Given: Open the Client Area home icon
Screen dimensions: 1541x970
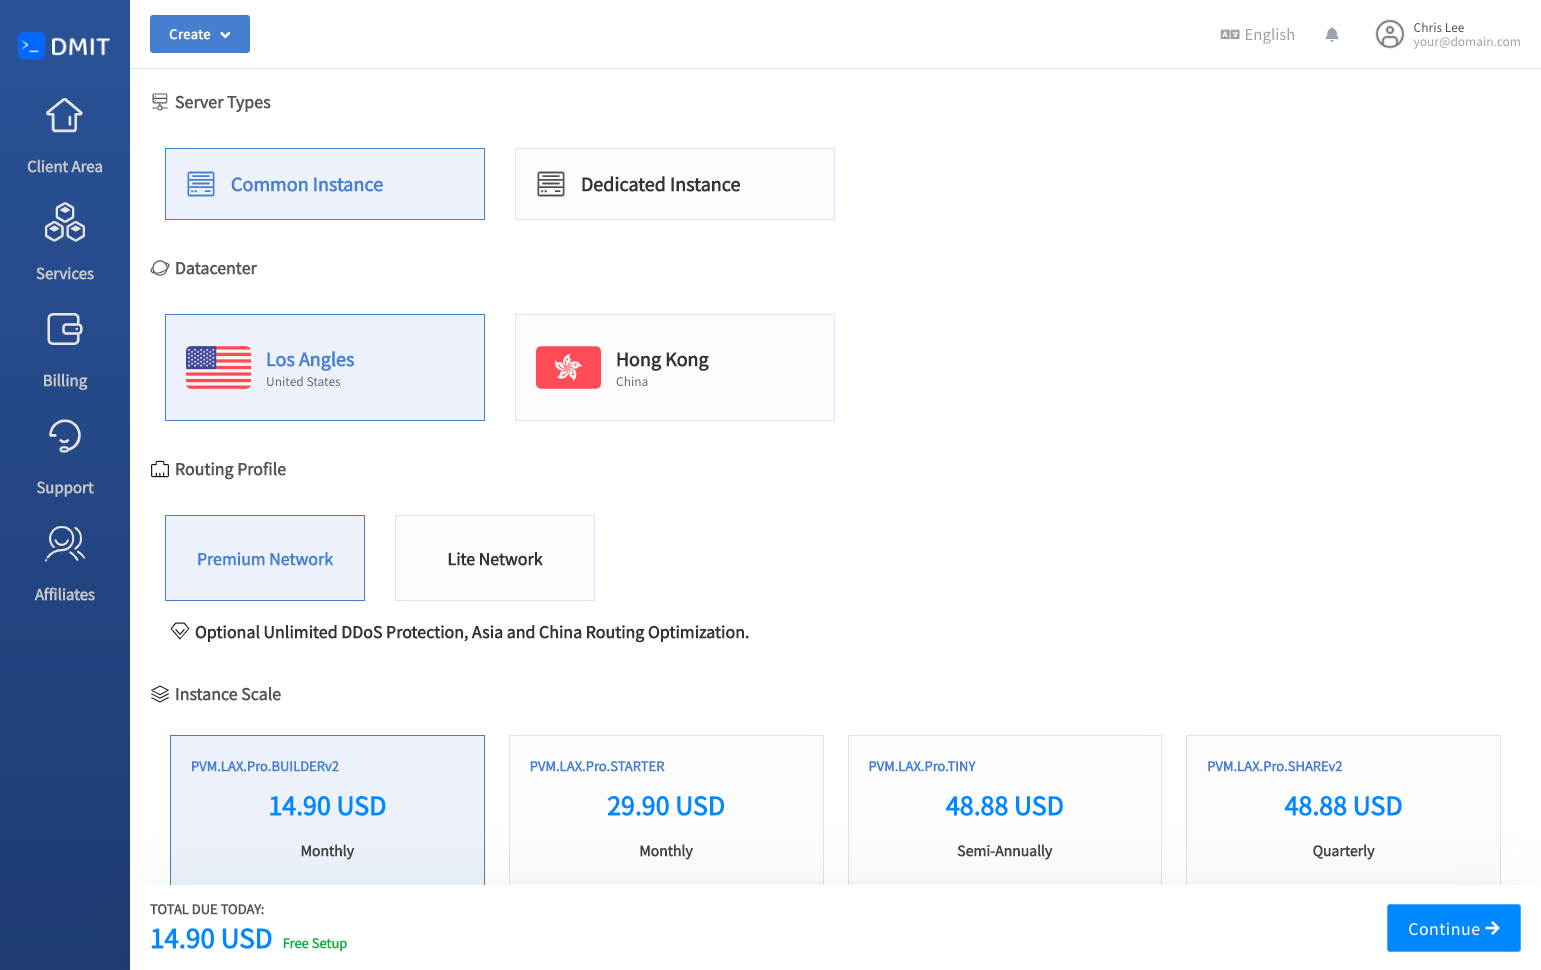Looking at the screenshot, I should click(64, 116).
